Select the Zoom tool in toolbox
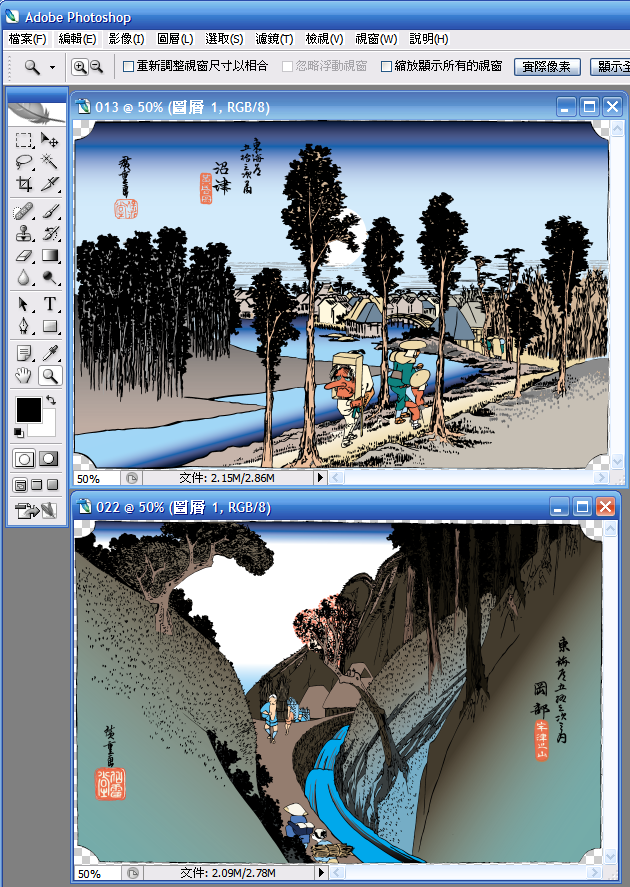 pyautogui.click(x=50, y=376)
